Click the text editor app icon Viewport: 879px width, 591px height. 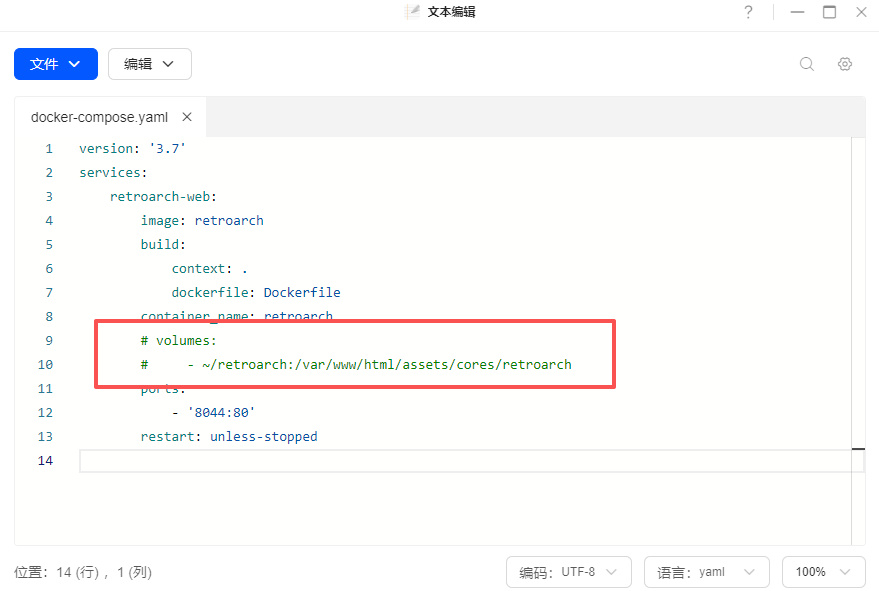(412, 12)
